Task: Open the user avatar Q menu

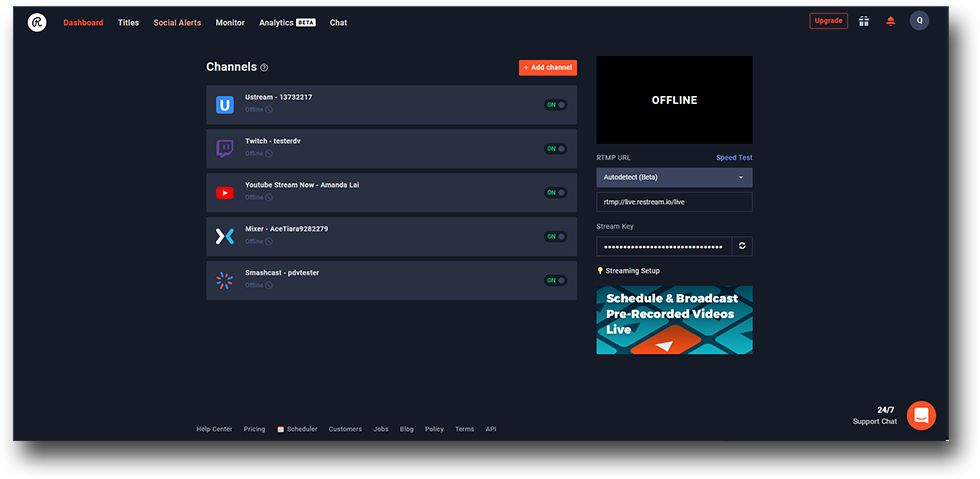Action: (x=919, y=21)
